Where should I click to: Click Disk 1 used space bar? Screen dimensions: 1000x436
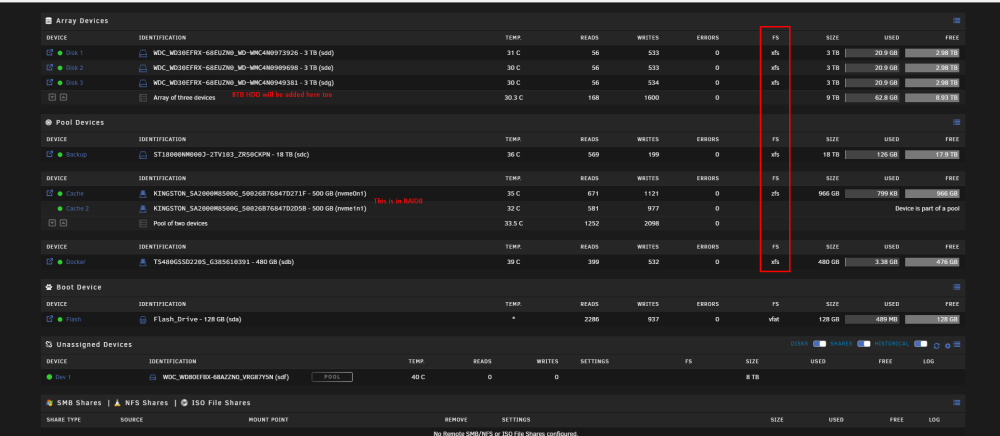(x=872, y=53)
